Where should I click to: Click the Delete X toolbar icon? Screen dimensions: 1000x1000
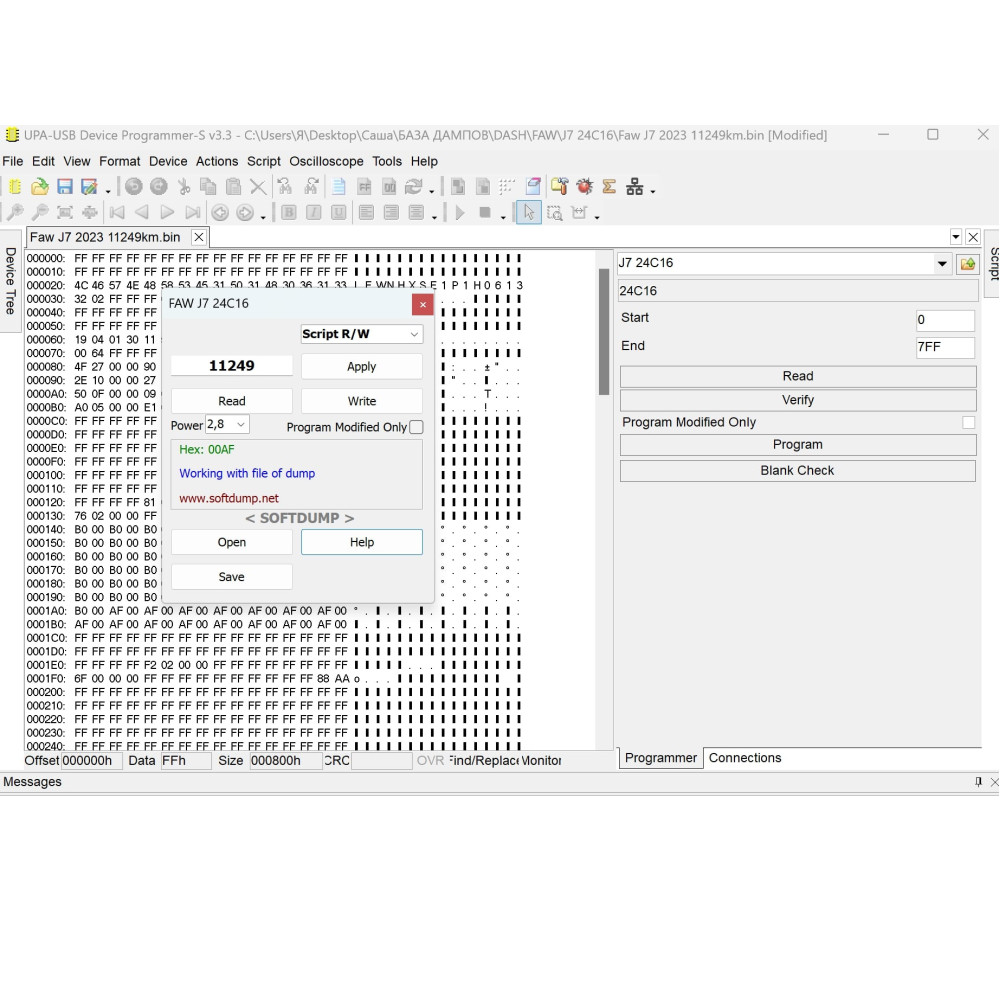pyautogui.click(x=258, y=186)
